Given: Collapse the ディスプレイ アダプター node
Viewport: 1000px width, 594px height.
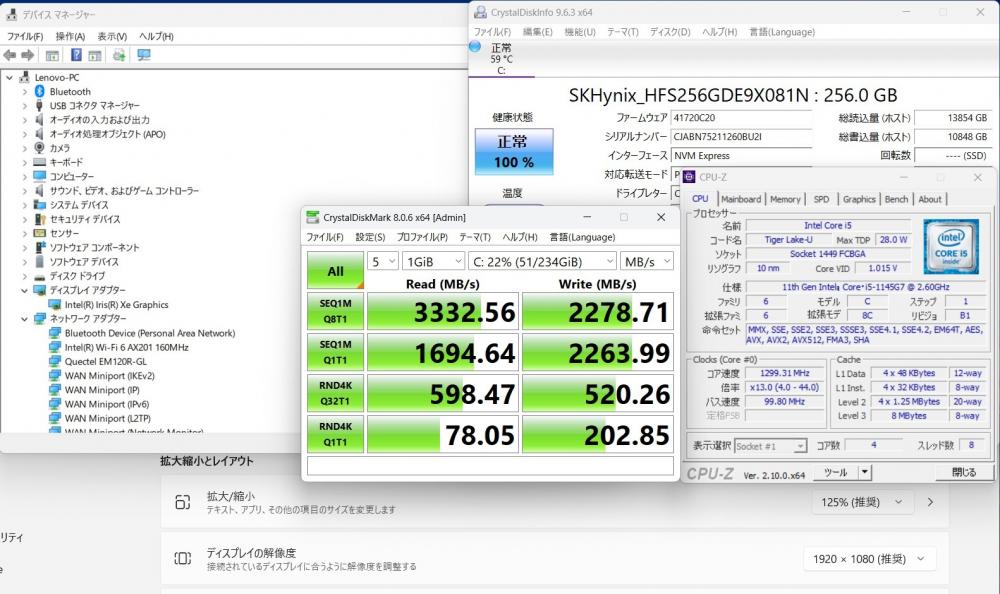Looking at the screenshot, I should 25,290.
